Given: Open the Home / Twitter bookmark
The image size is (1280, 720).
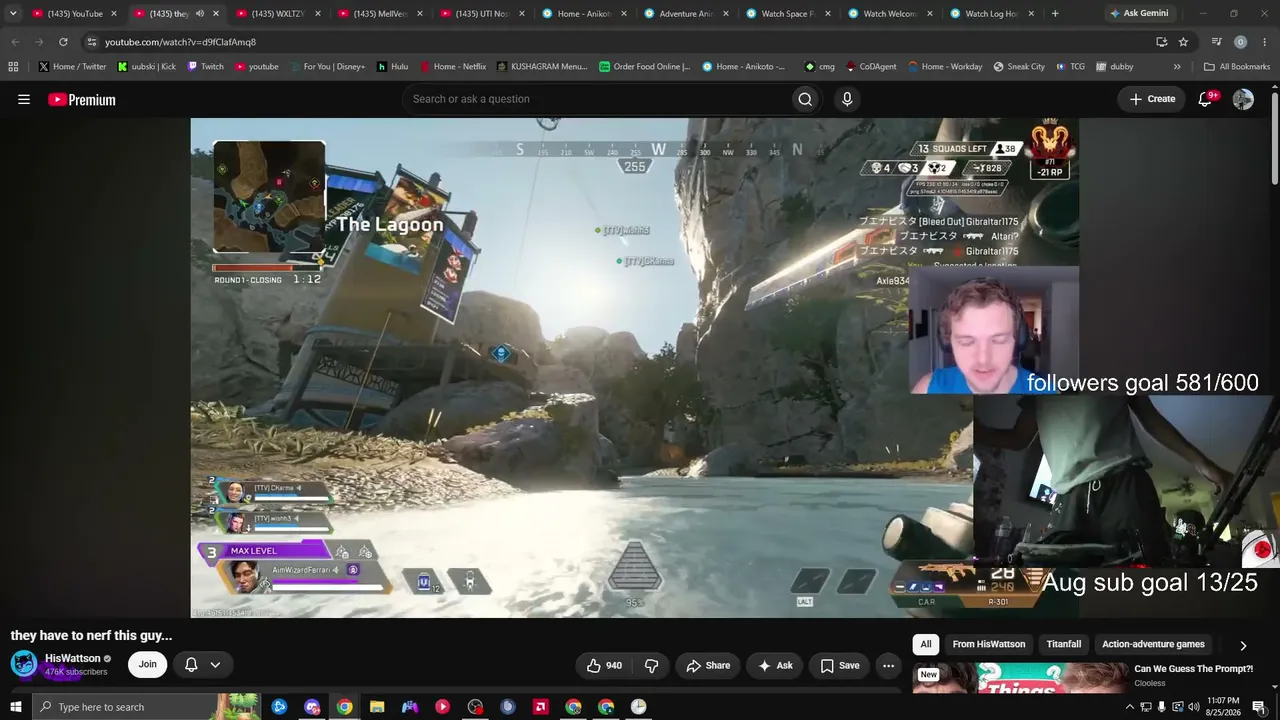Looking at the screenshot, I should [72, 67].
